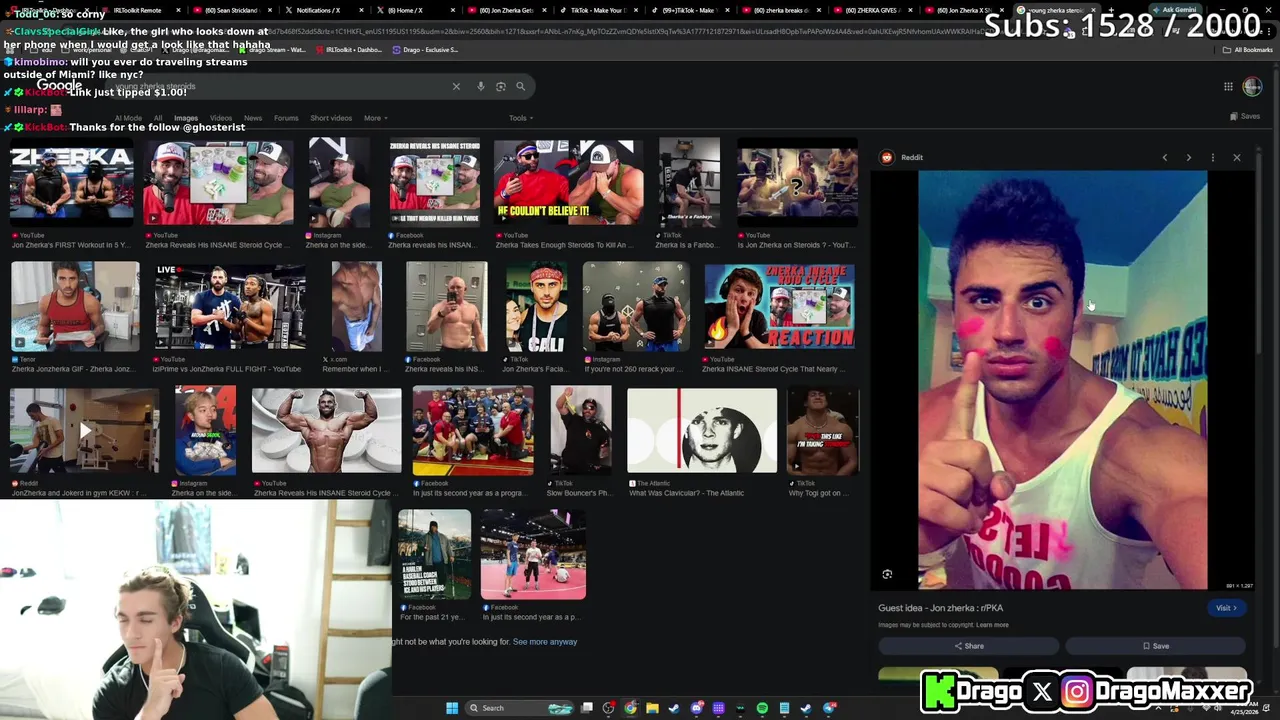Expand the More search filters dropdown
The width and height of the screenshot is (1280, 720).
tap(375, 118)
